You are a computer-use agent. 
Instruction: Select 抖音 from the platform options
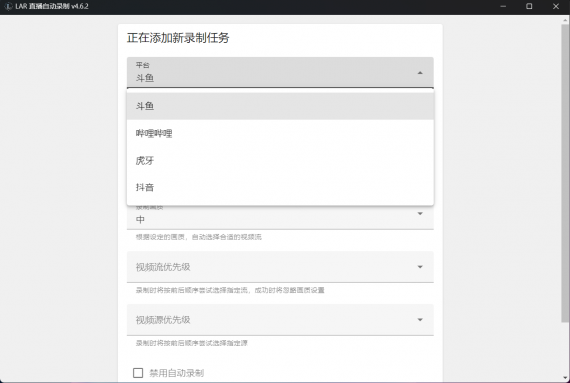[x=280, y=187]
